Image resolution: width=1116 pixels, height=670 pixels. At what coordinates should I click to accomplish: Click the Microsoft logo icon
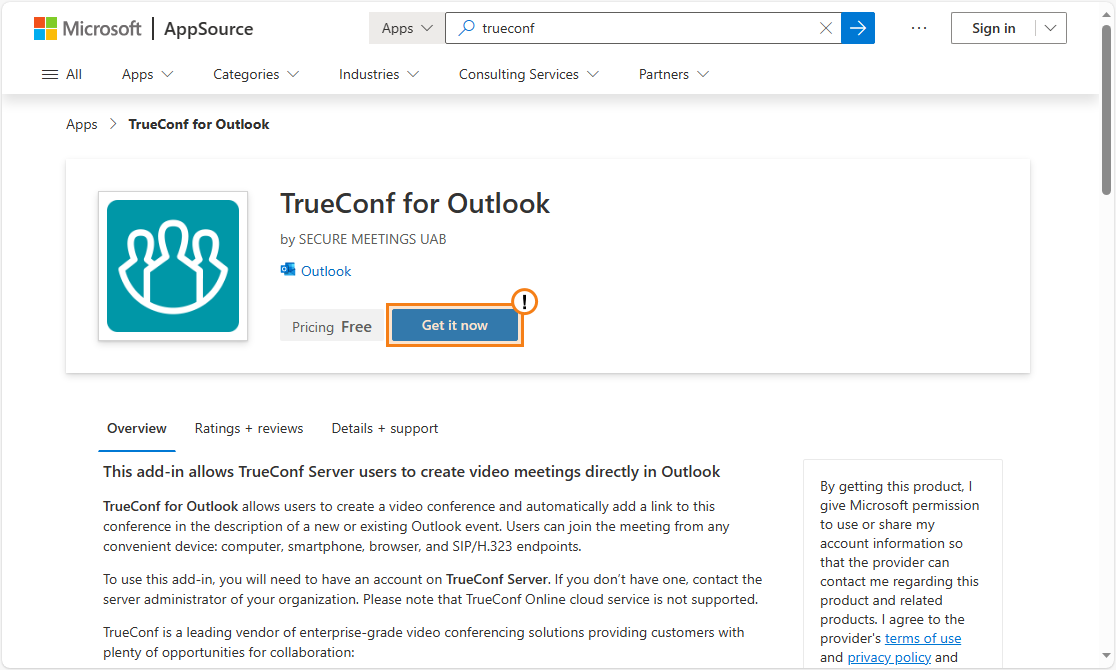[46, 28]
